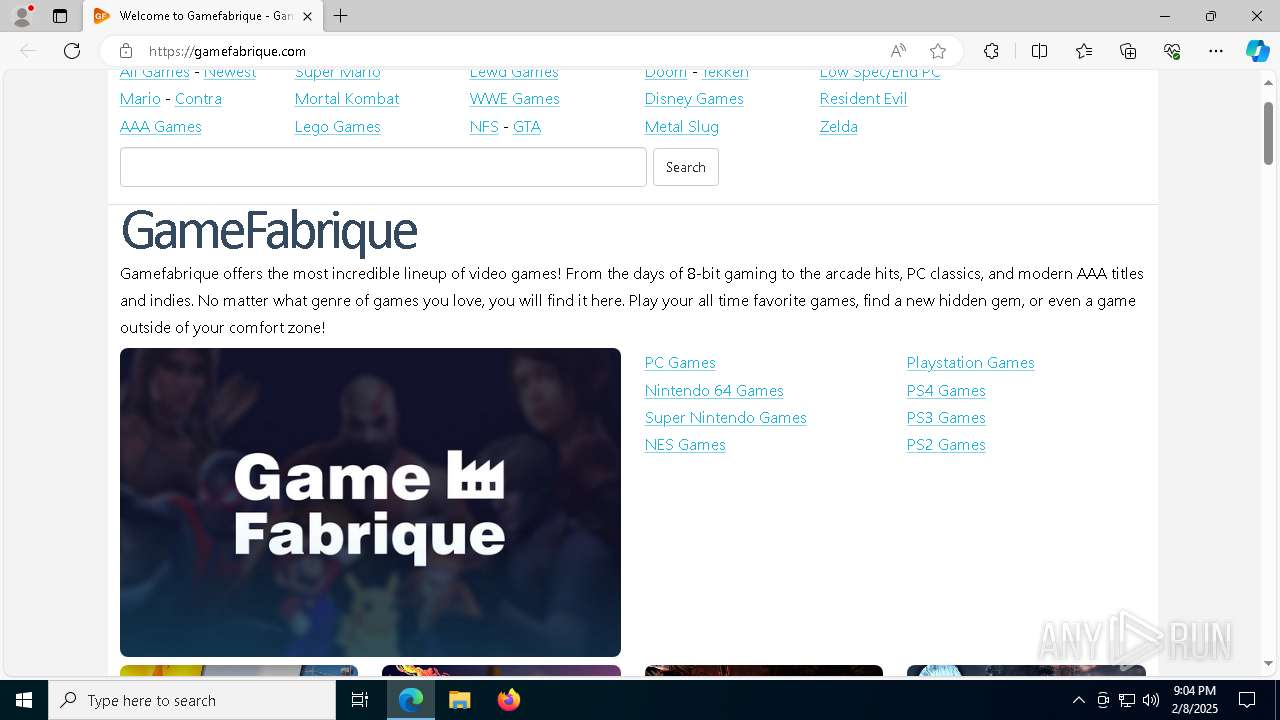Click the Read aloud icon

click(898, 51)
